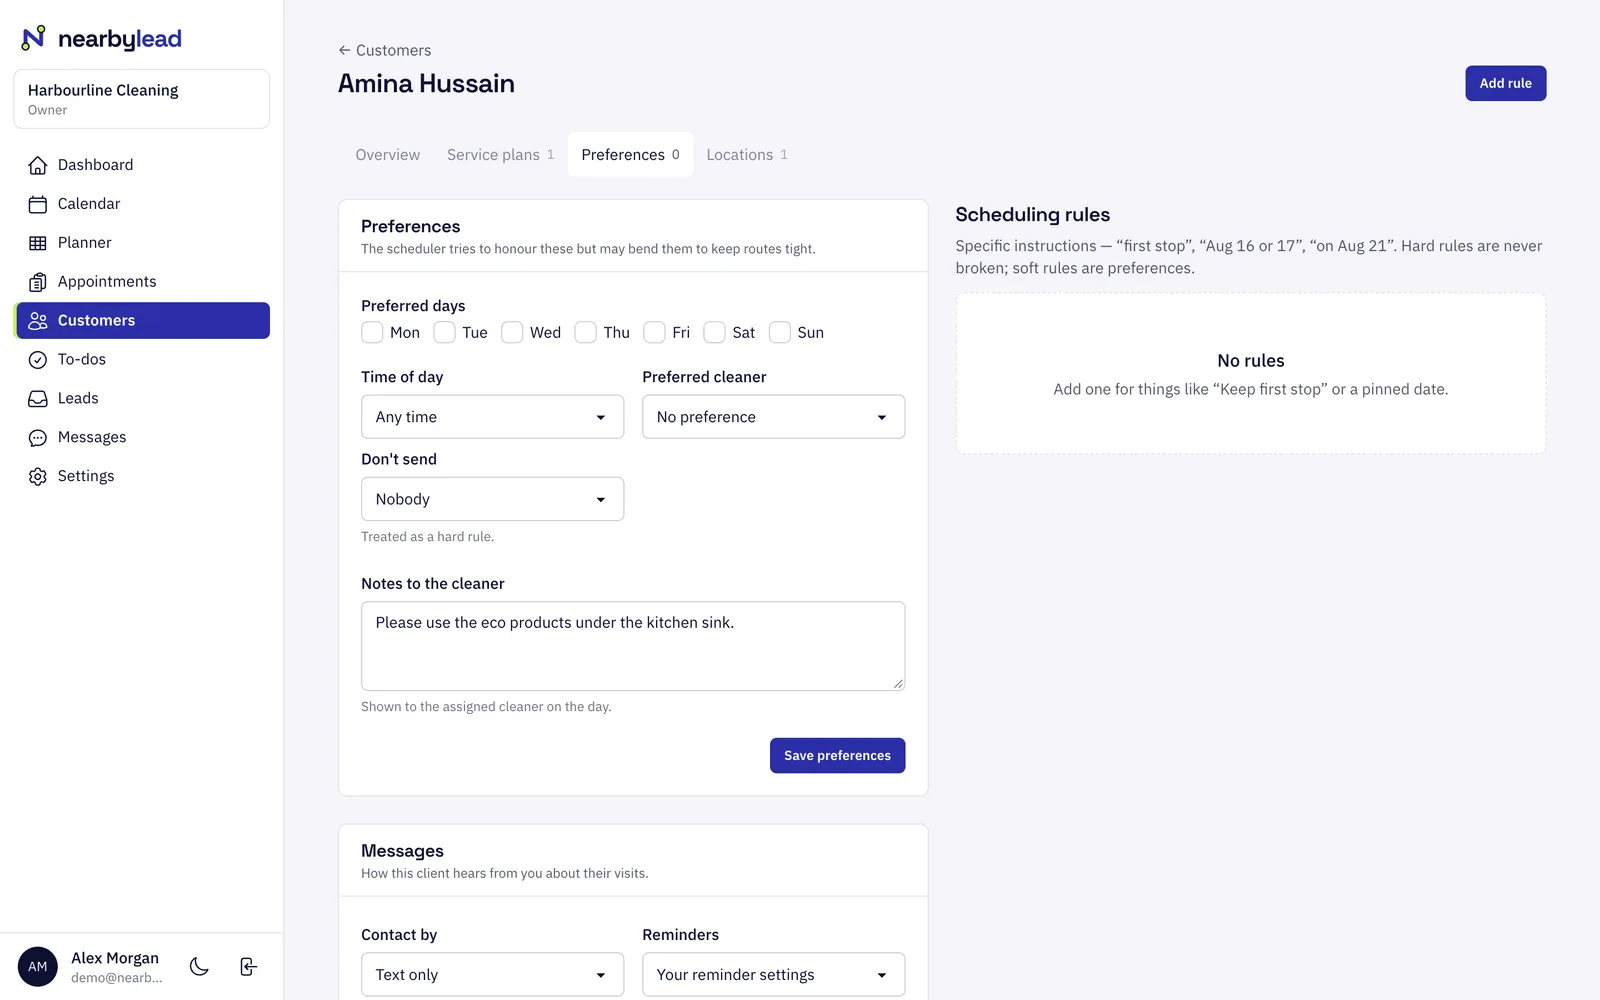
Task: Tick the Mon preferred day checkbox
Action: [372, 332]
